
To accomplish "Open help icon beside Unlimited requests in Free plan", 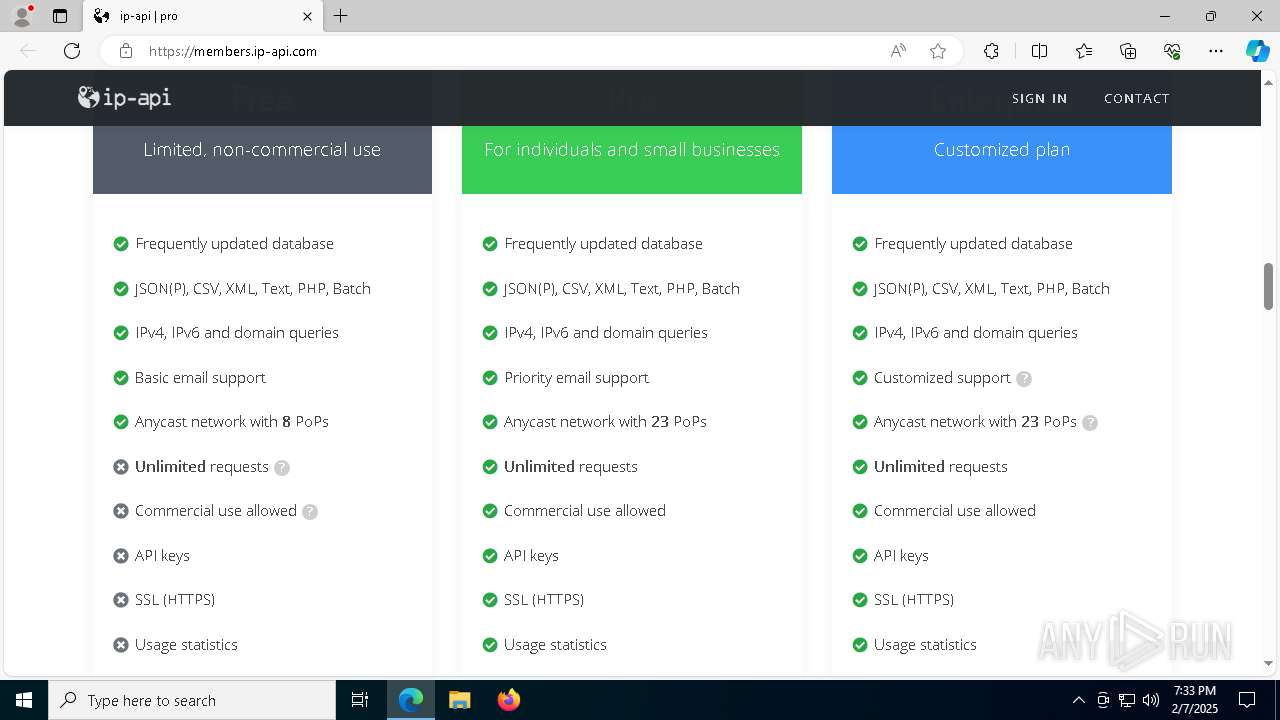I will (282, 467).
